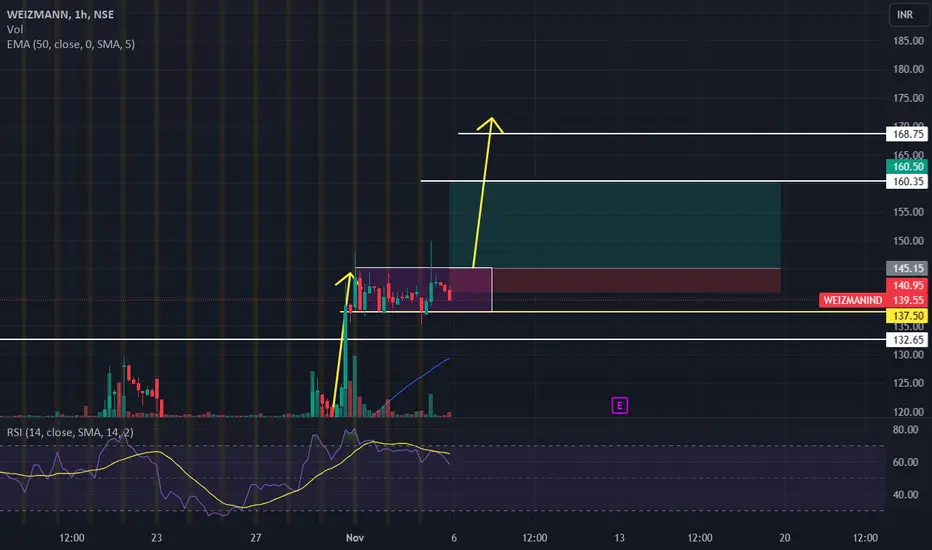
Task: Click the yellow 137.50 price label
Action: click(x=908, y=316)
